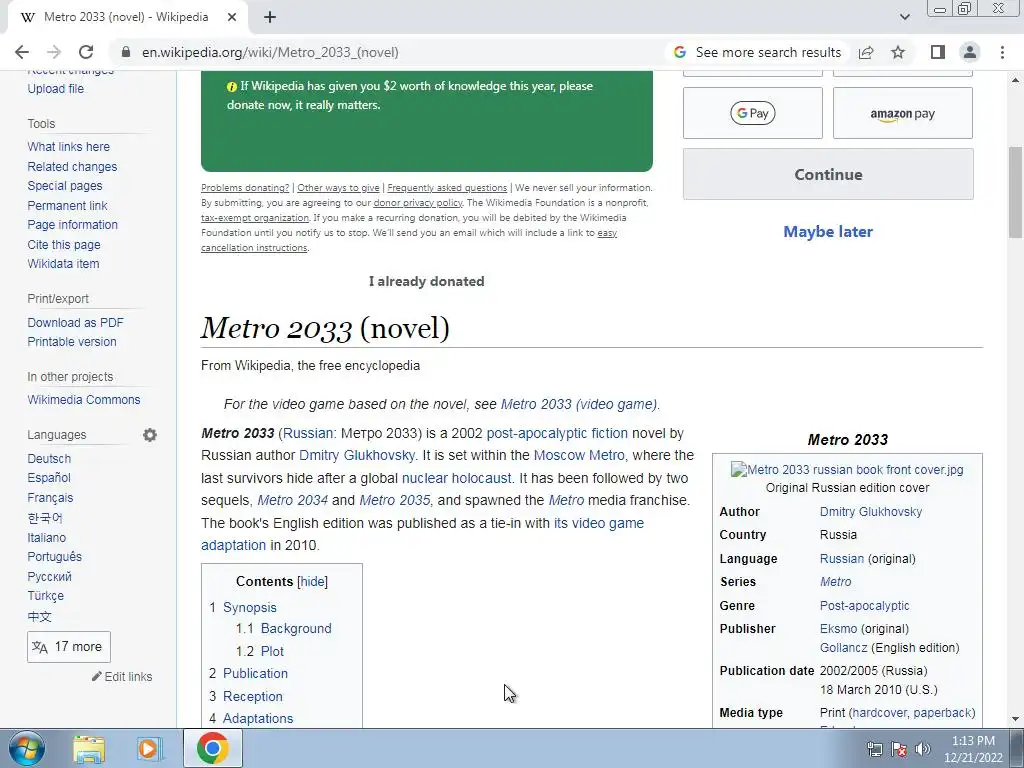Open nuclear holocaust link

(x=456, y=478)
